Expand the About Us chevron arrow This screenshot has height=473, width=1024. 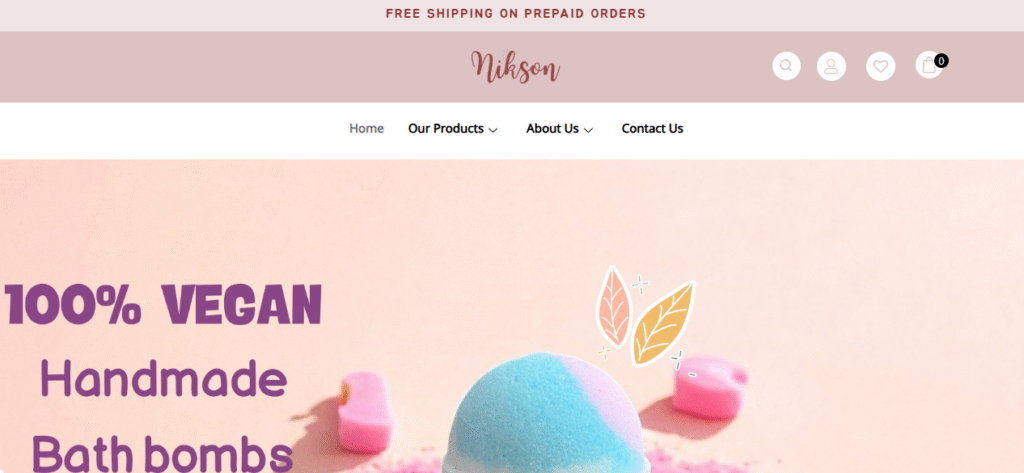coord(588,130)
